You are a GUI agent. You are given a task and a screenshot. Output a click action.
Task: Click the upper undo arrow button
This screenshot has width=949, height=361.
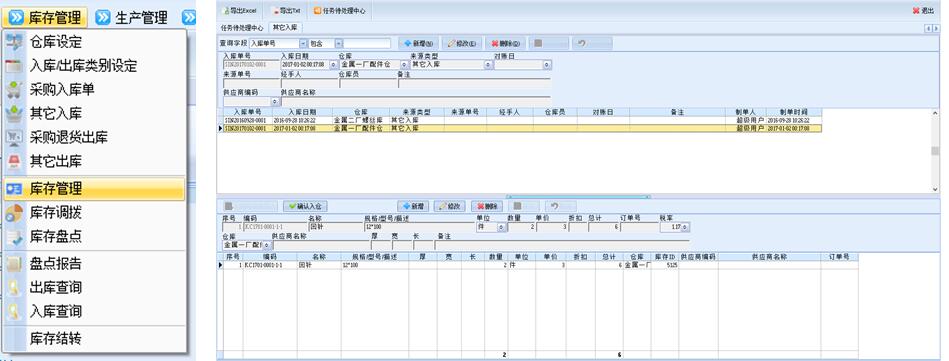(x=592, y=44)
